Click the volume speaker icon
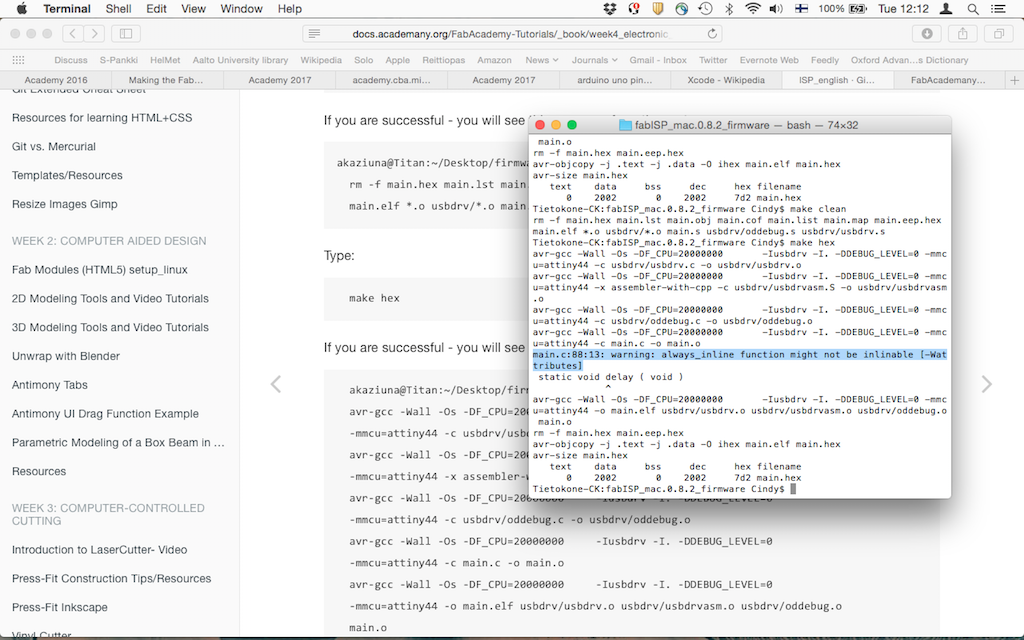Viewport: 1024px width, 640px height. (x=776, y=8)
